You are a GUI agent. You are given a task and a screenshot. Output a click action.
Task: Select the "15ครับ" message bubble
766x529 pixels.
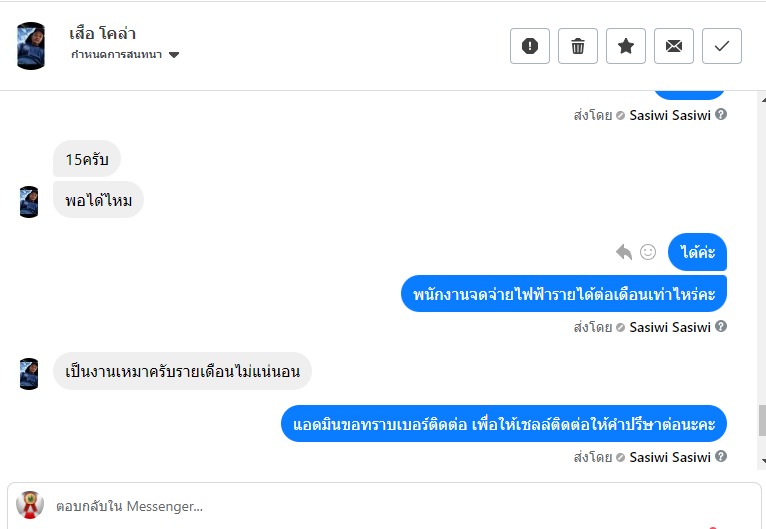[87, 159]
